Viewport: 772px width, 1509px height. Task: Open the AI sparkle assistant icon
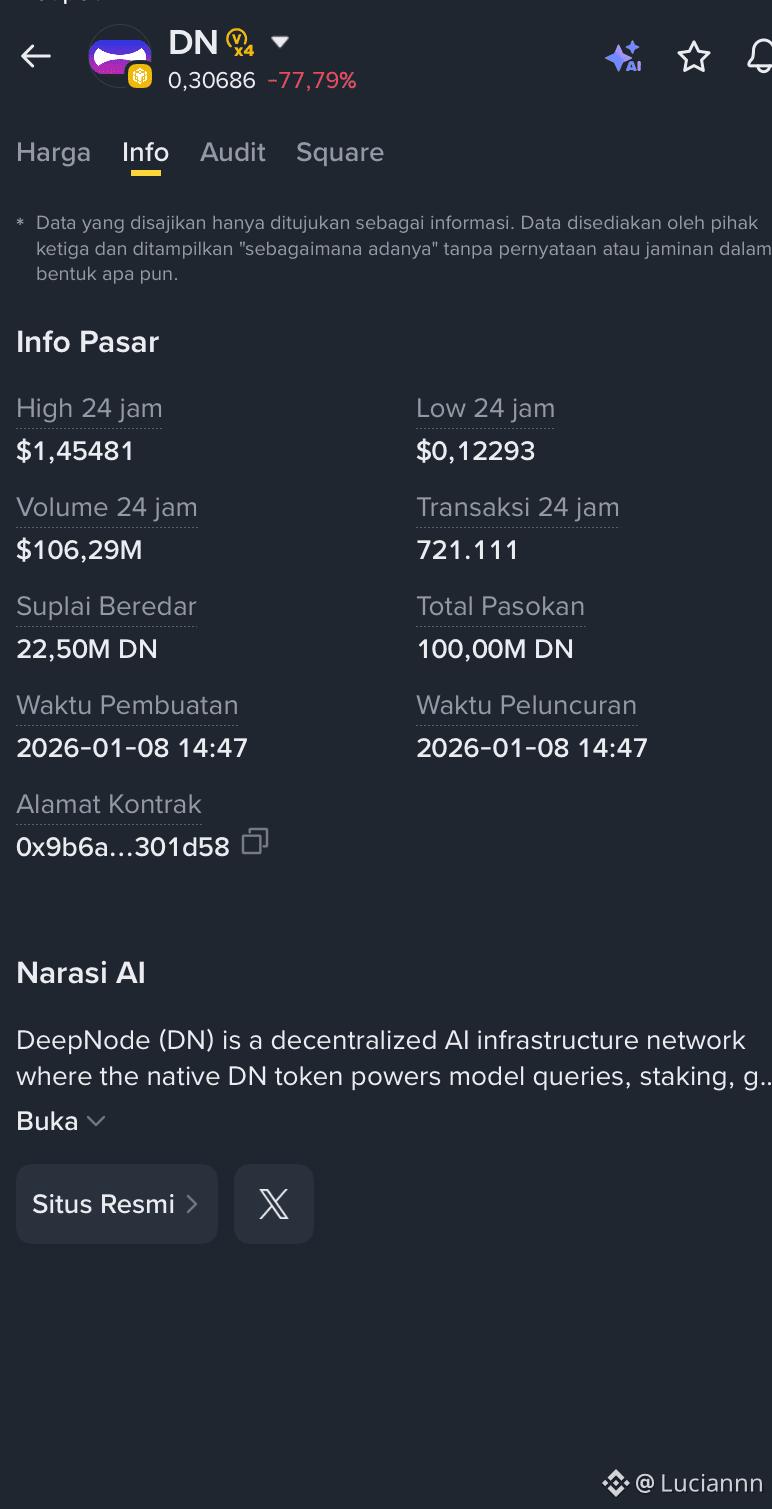(x=623, y=57)
